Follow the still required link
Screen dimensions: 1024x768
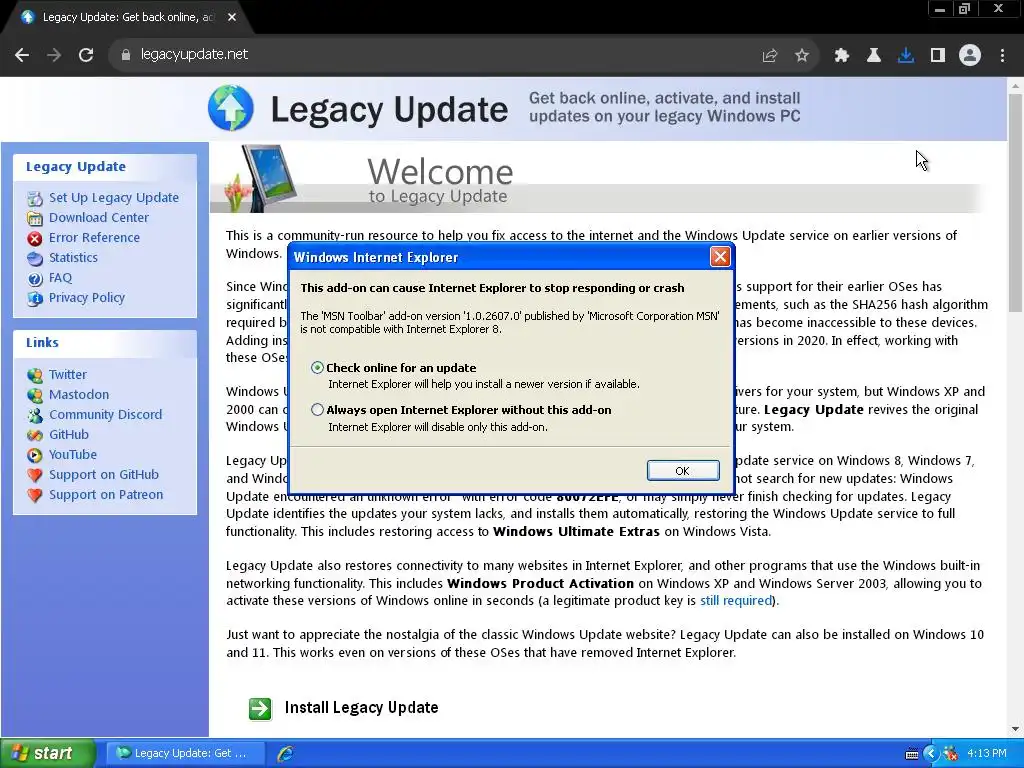point(736,601)
